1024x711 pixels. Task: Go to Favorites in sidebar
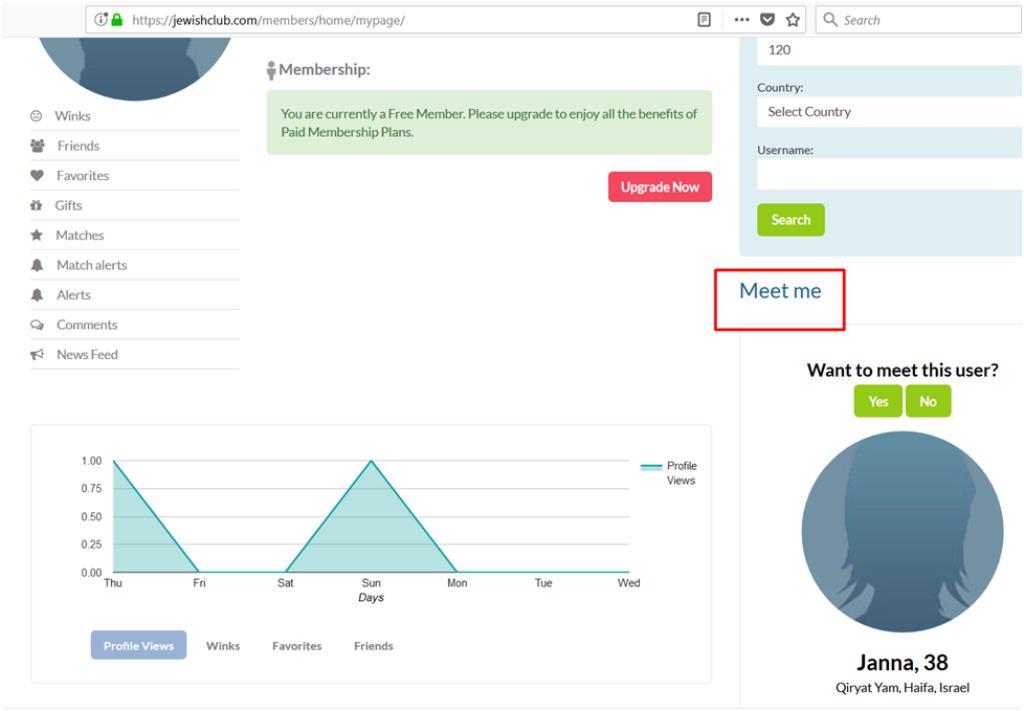point(83,176)
